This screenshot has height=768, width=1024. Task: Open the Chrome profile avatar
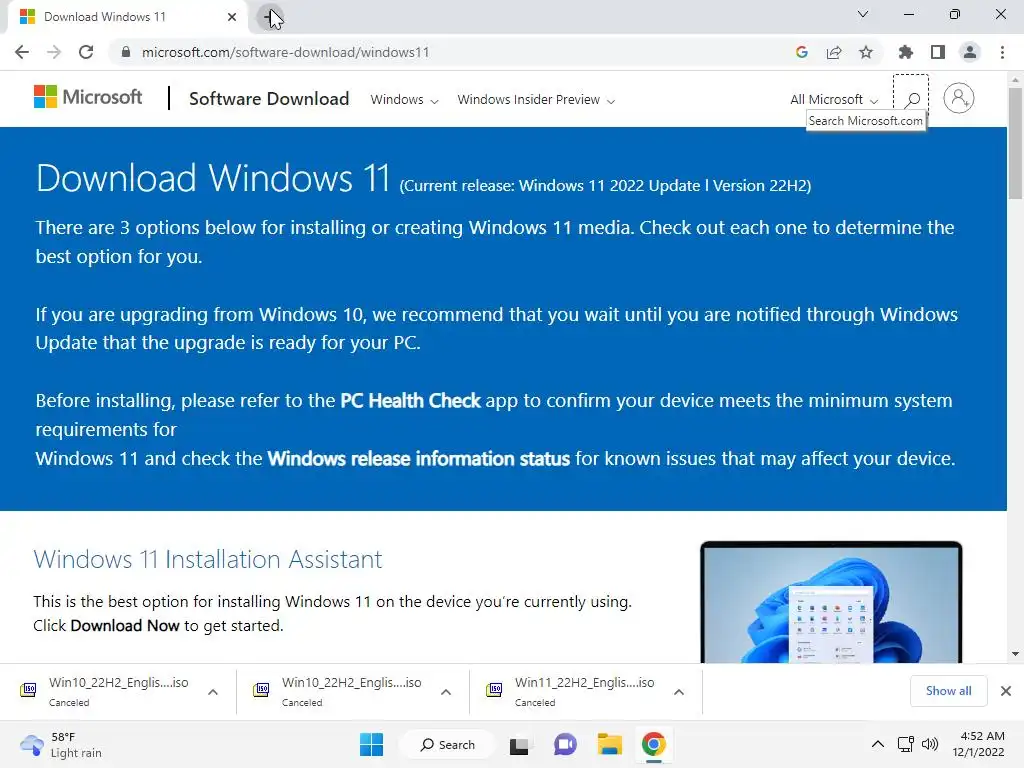pyautogui.click(x=970, y=52)
